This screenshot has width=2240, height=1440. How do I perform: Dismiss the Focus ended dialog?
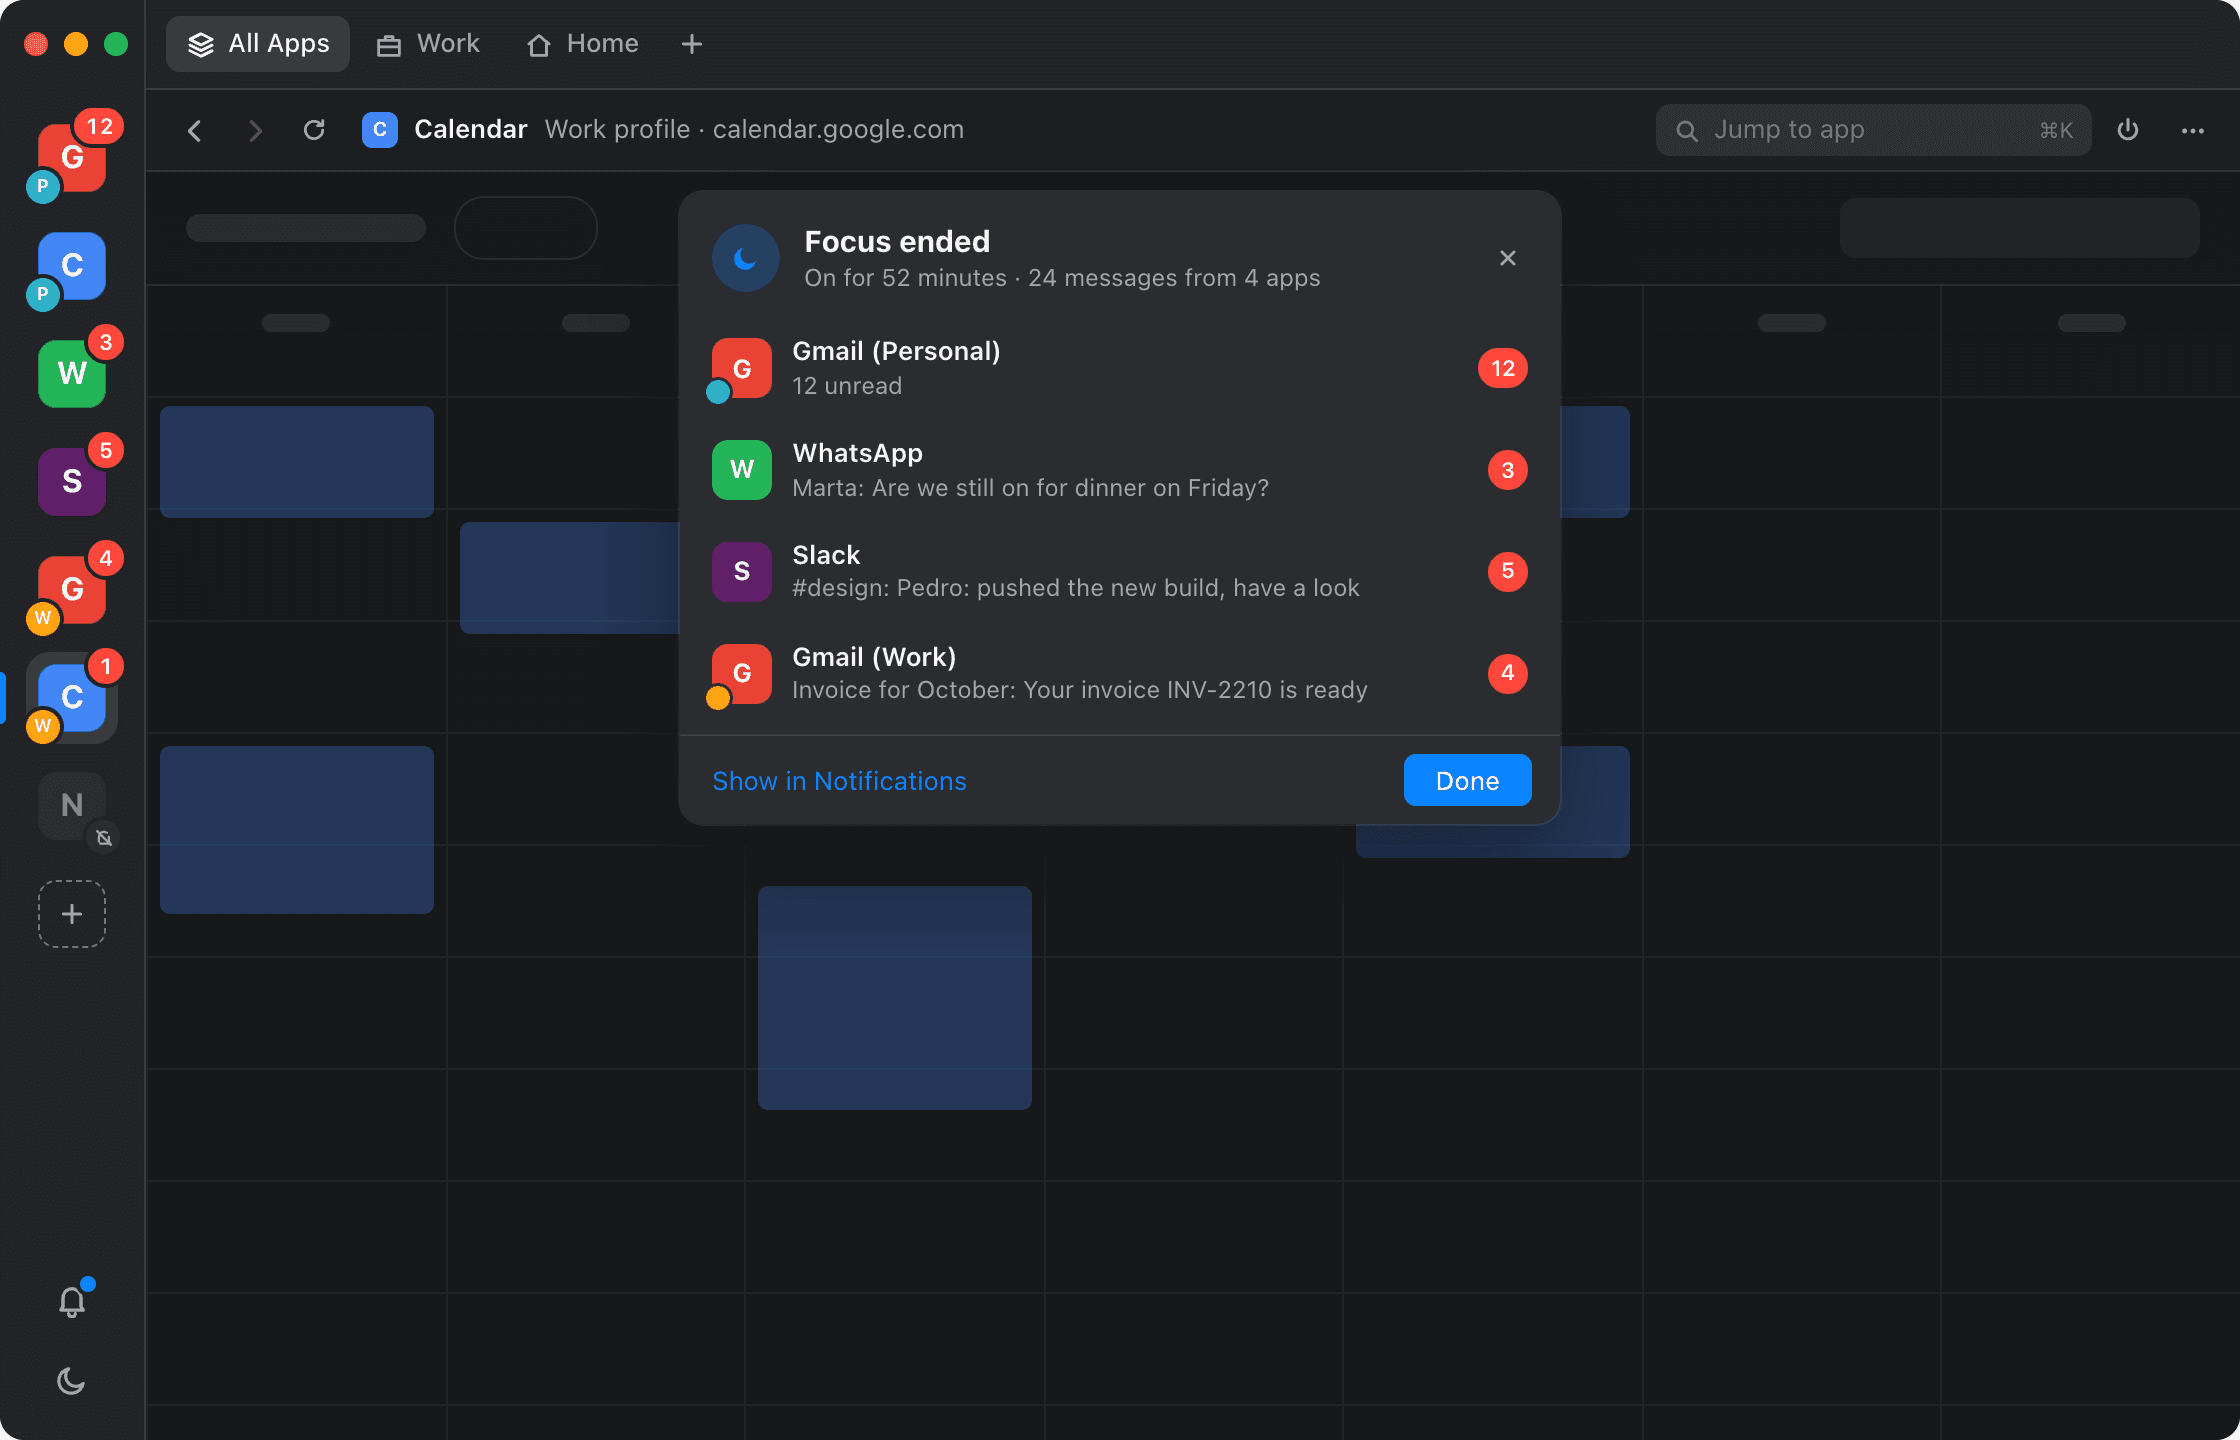coord(1508,258)
